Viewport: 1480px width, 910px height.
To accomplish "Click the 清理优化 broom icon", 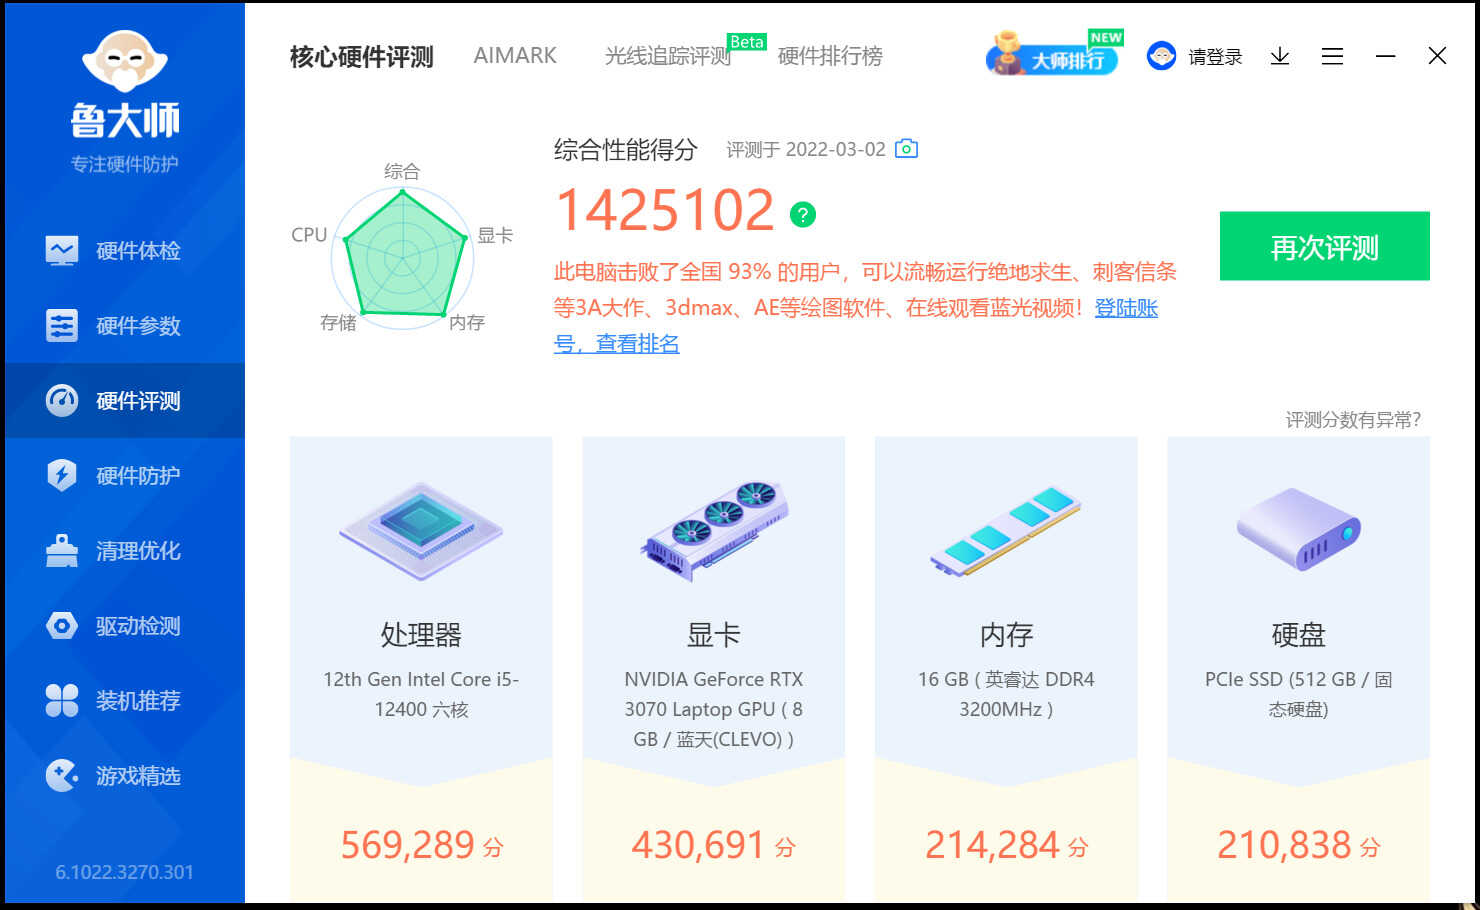I will 62,550.
